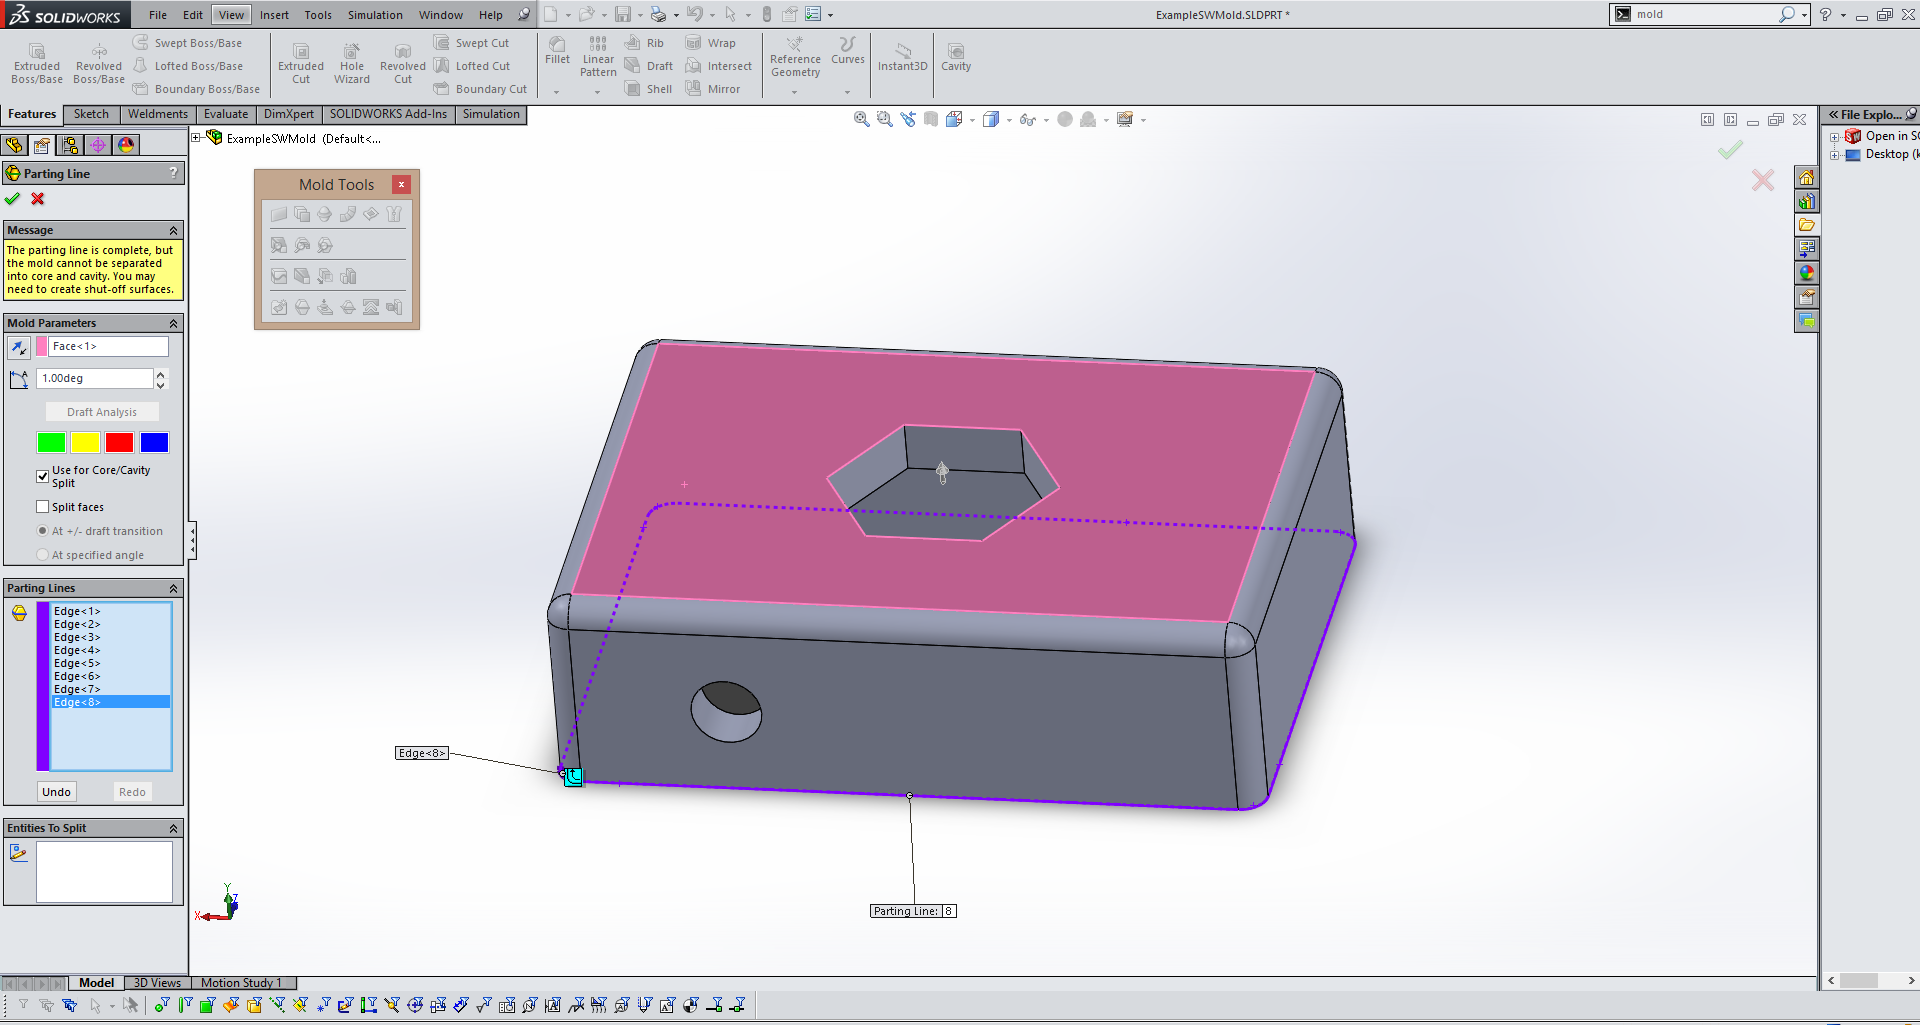
Task: Open the Tools menu
Action: click(318, 15)
